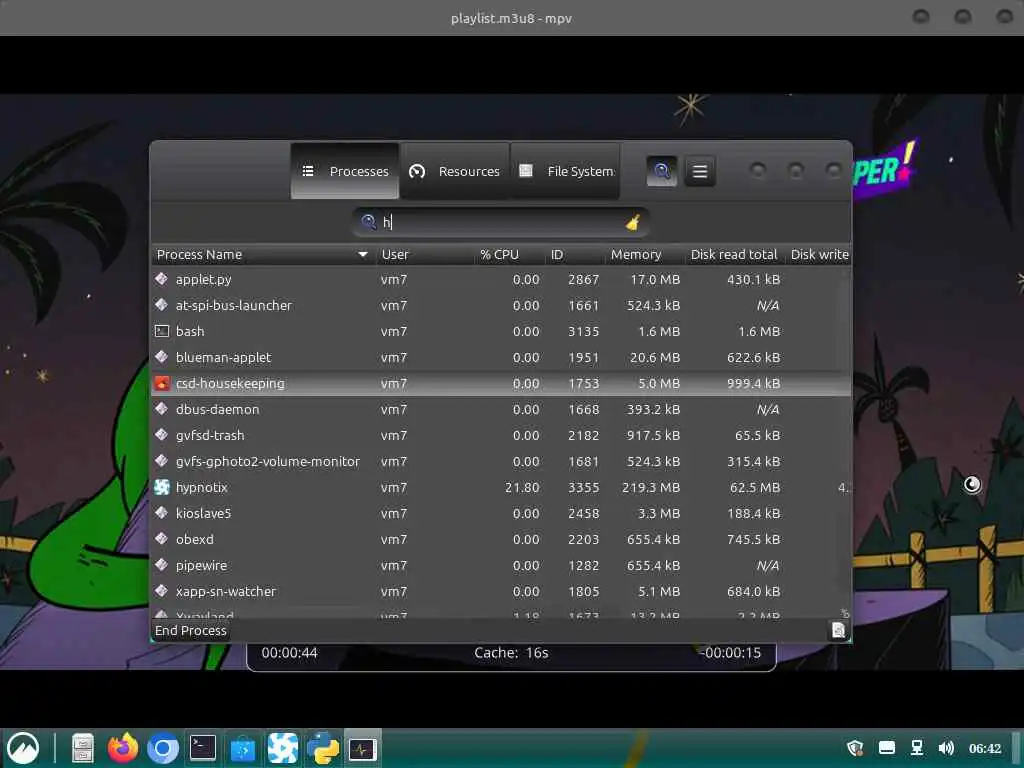Clear the search field with the broom icon
The width and height of the screenshot is (1024, 768).
click(632, 223)
